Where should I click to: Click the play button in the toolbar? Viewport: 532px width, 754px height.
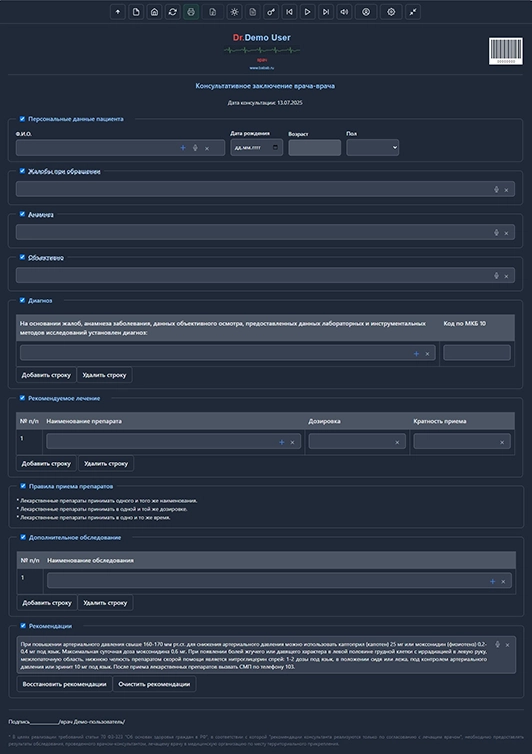click(307, 12)
